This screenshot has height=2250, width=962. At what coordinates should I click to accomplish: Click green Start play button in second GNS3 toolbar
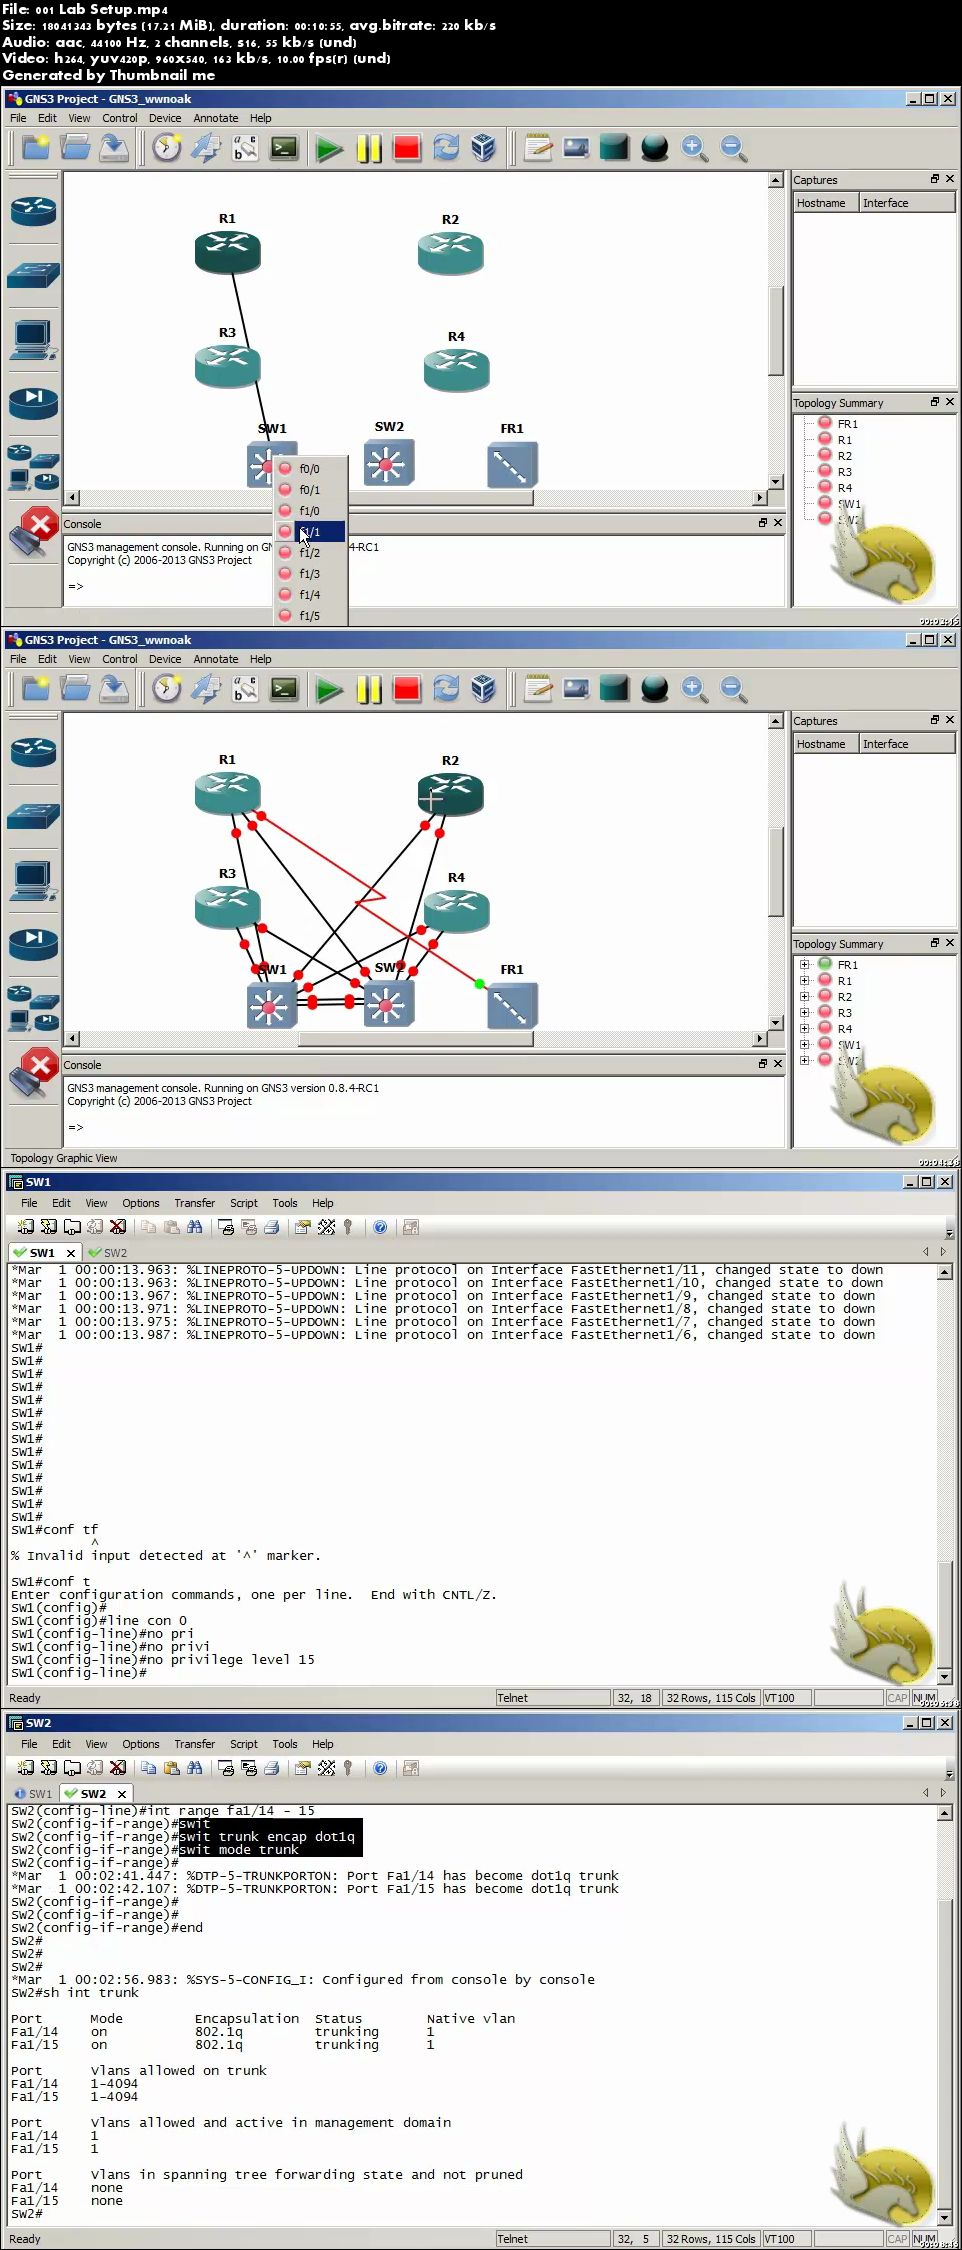click(x=328, y=690)
